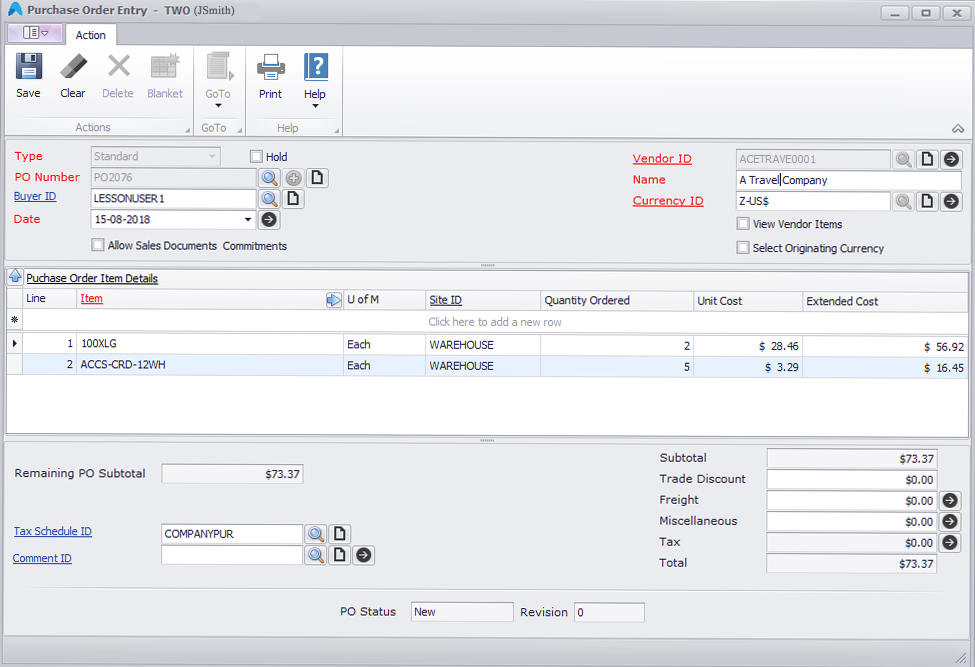Open the Comment ID note icon
The width and height of the screenshot is (975, 667).
click(340, 555)
